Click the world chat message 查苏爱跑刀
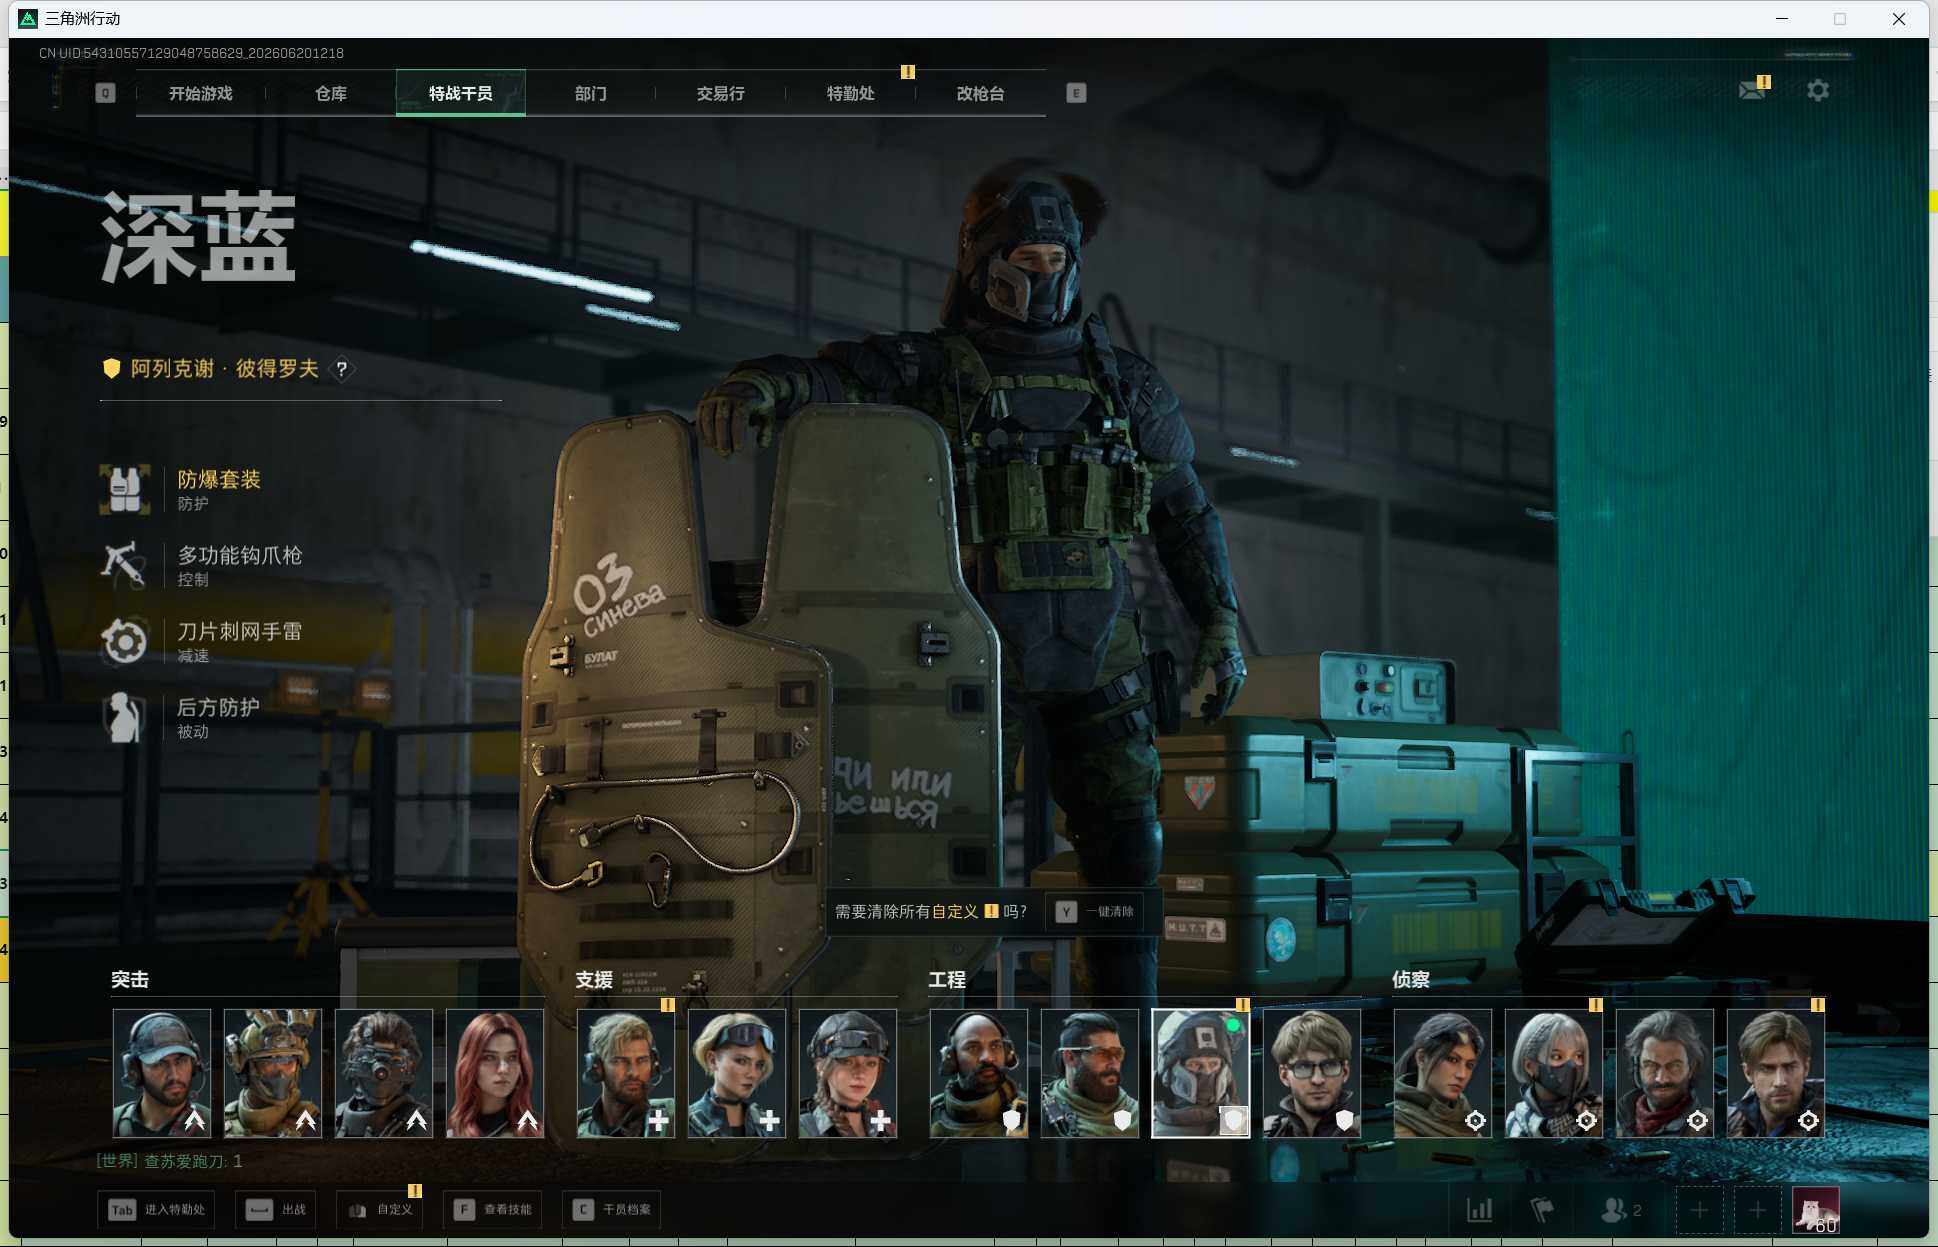This screenshot has height=1247, width=1938. pos(170,1161)
